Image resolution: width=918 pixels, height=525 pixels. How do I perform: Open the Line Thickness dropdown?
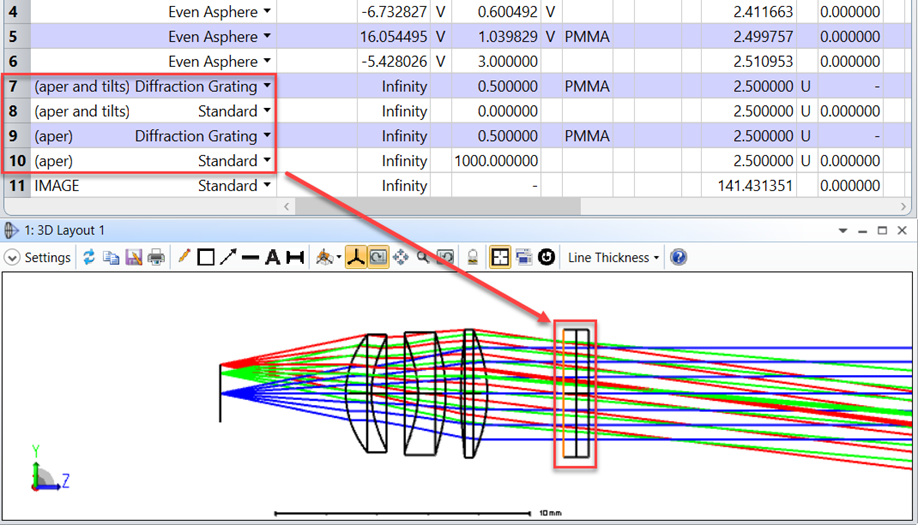tap(614, 258)
